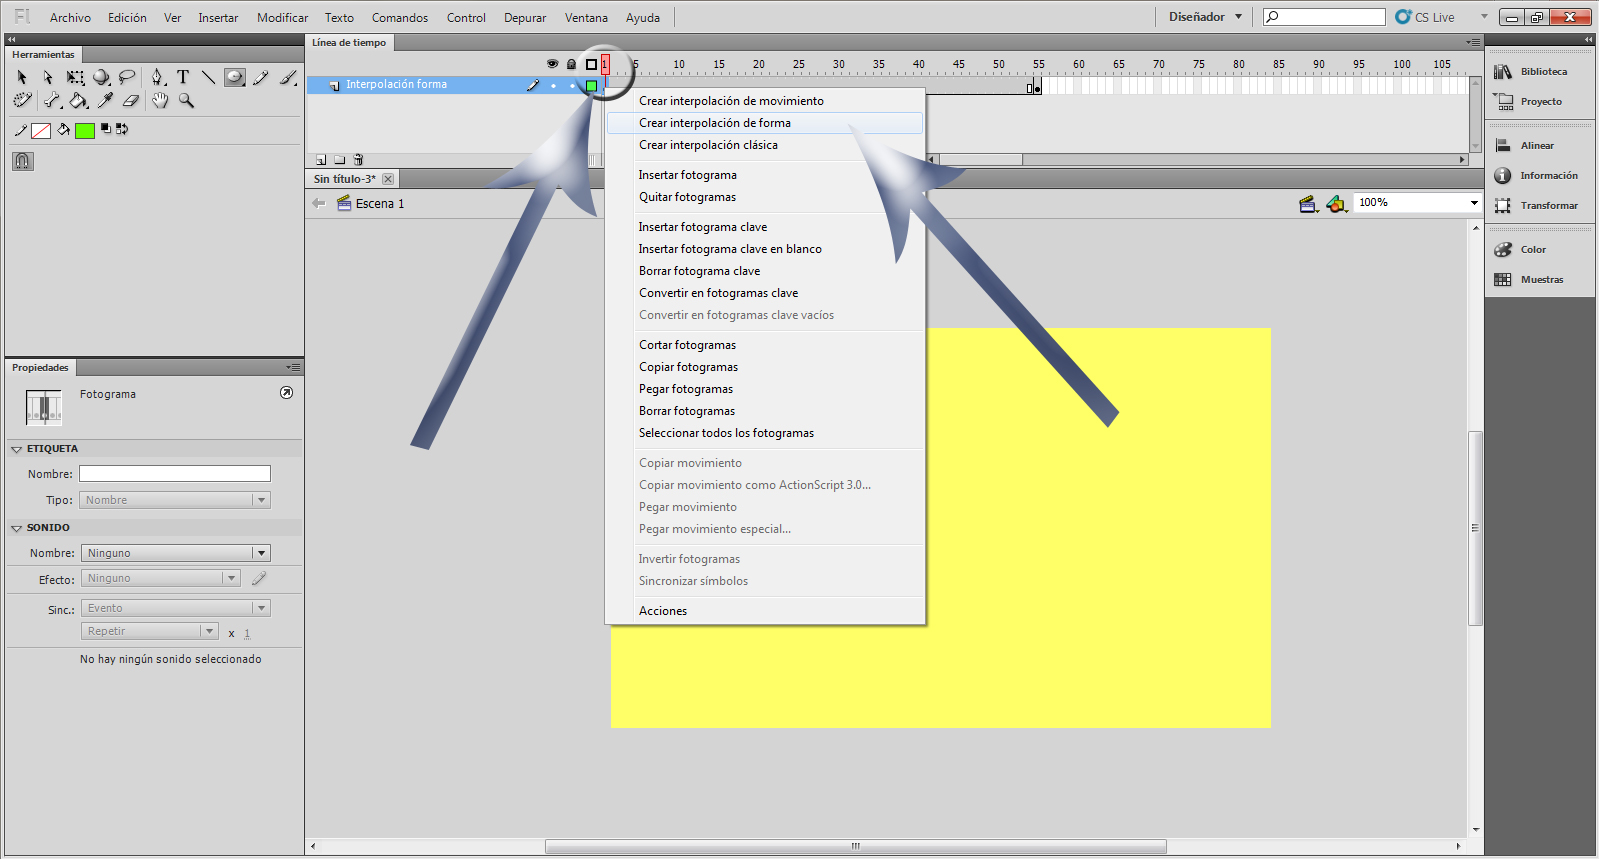Viewport: 1599px width, 859px height.
Task: Select the Lasso tool
Action: [127, 77]
